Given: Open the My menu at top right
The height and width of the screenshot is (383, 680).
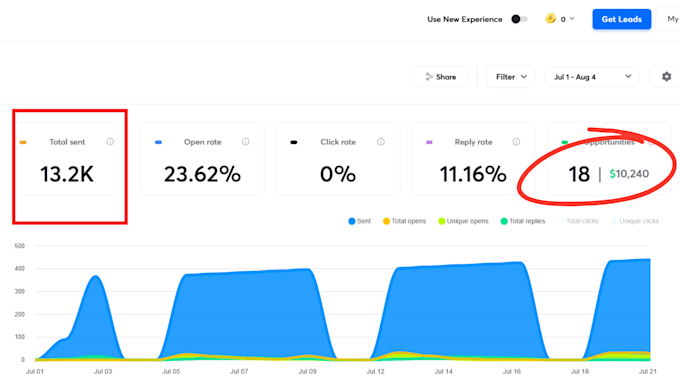Looking at the screenshot, I should coord(670,19).
